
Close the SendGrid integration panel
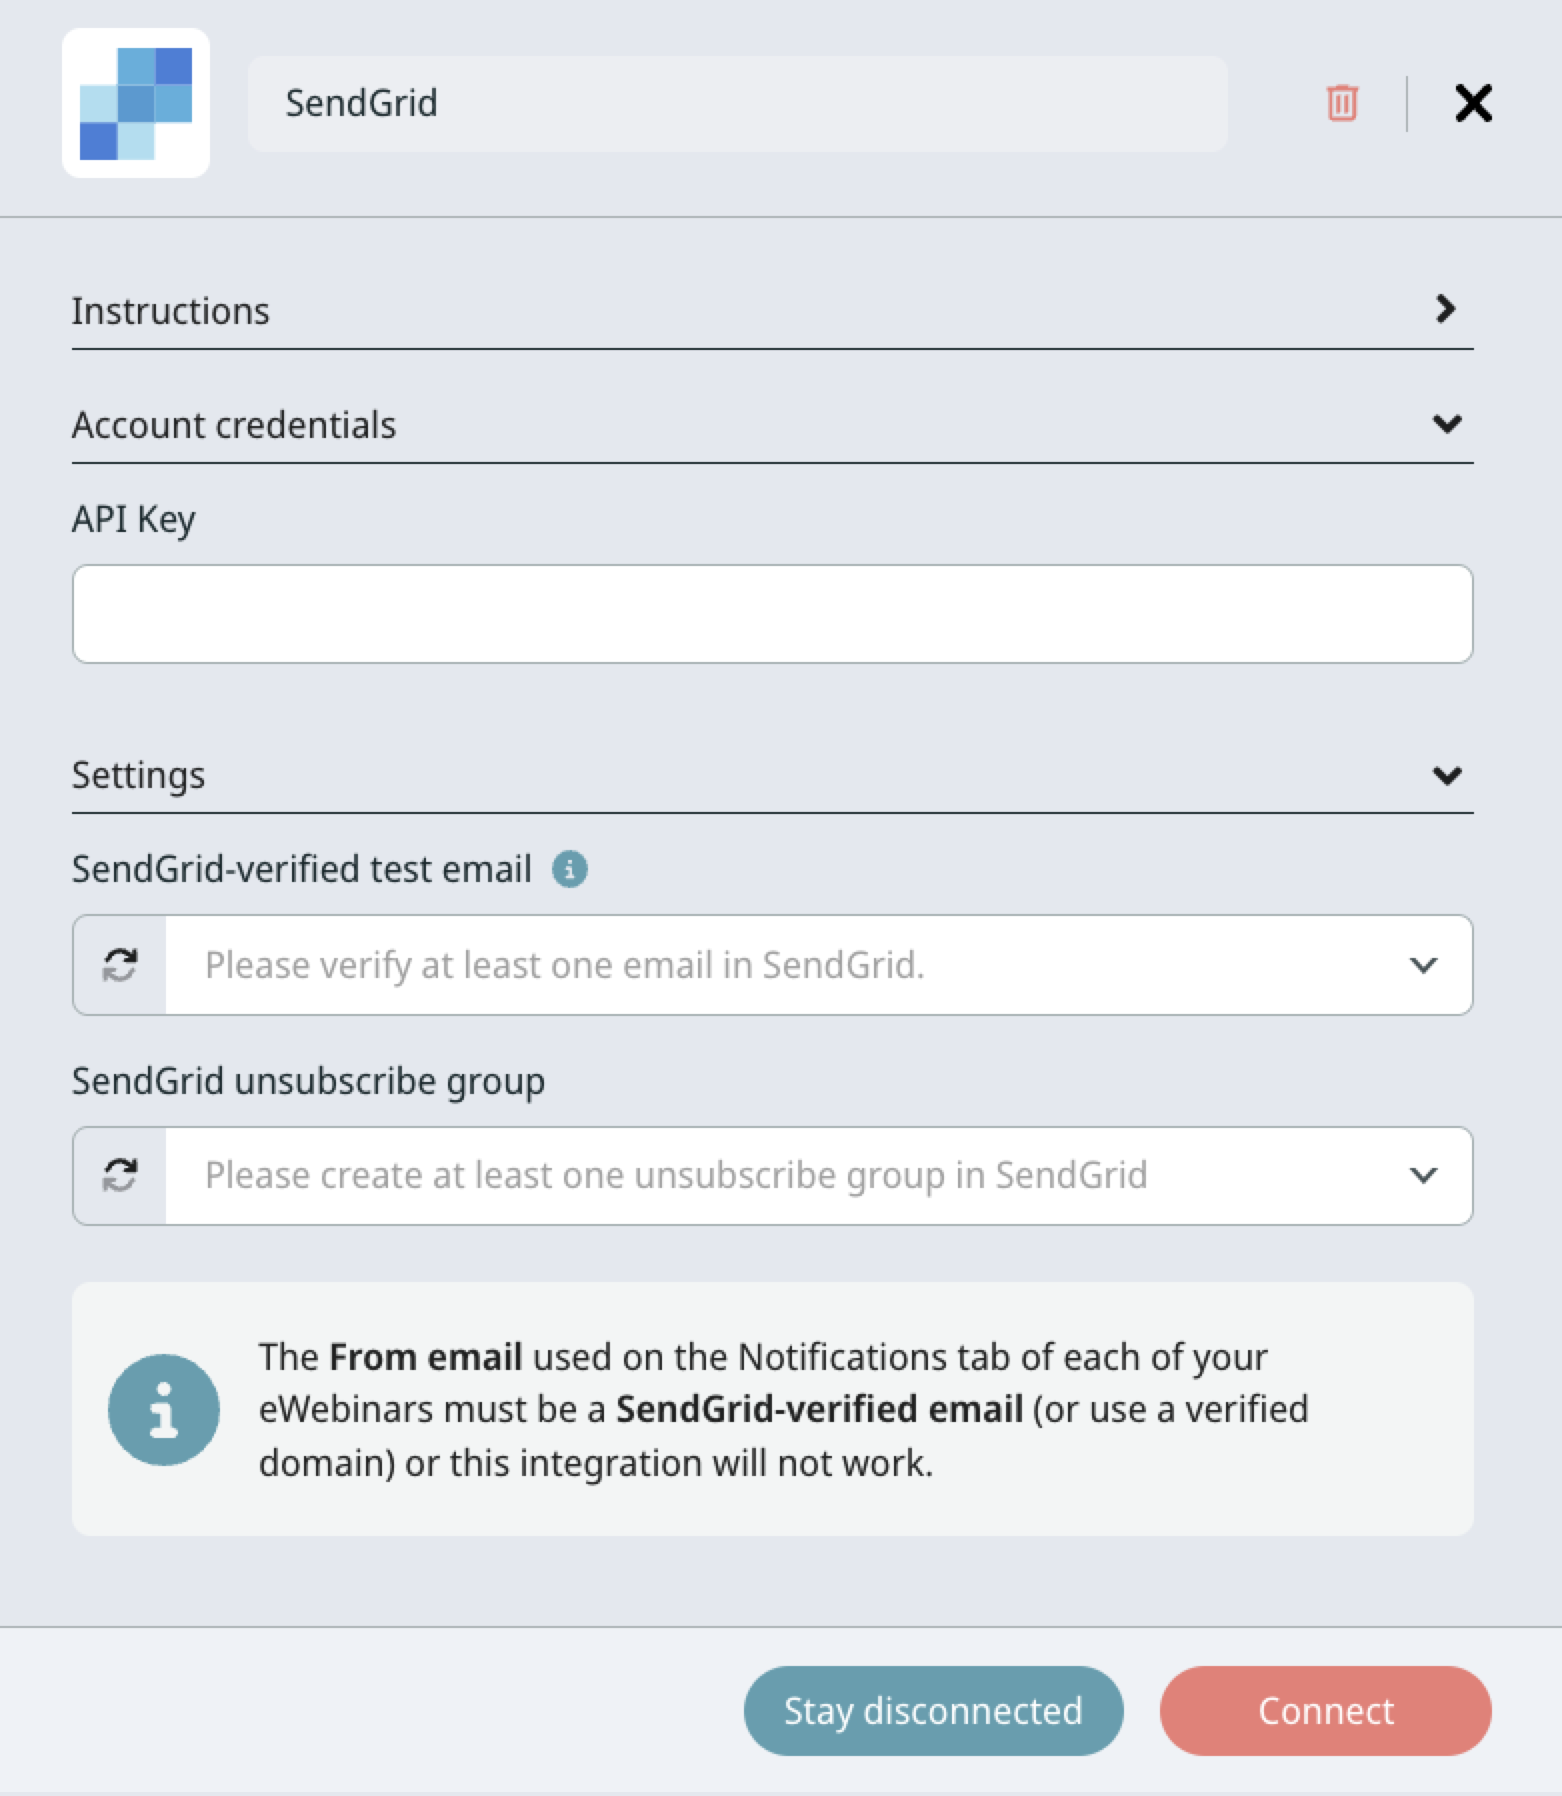coord(1473,103)
